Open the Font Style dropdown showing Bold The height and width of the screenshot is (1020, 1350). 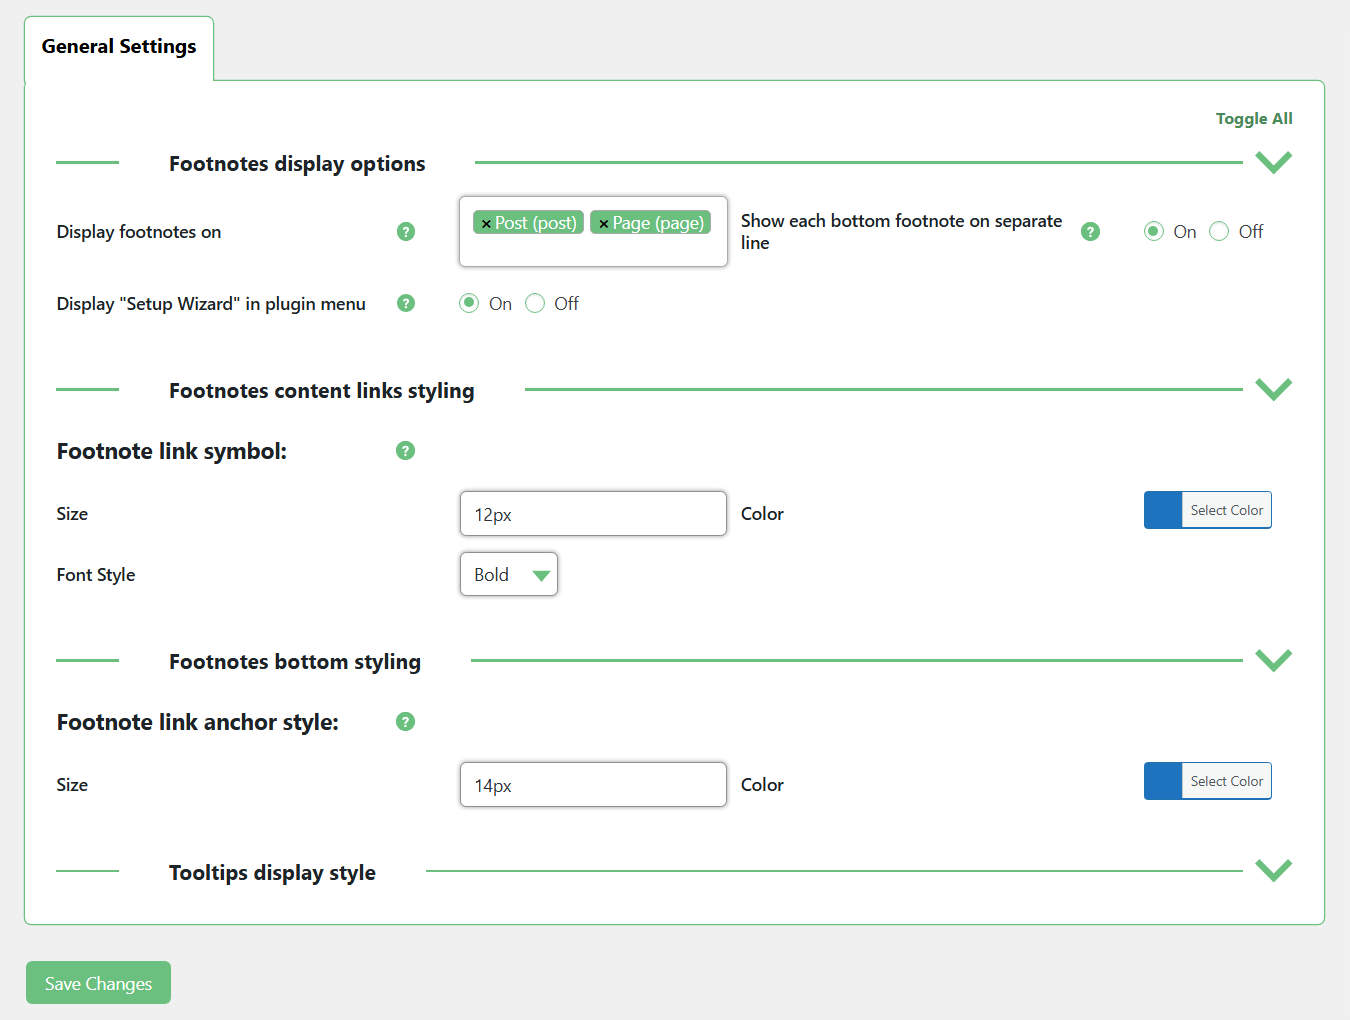(509, 575)
